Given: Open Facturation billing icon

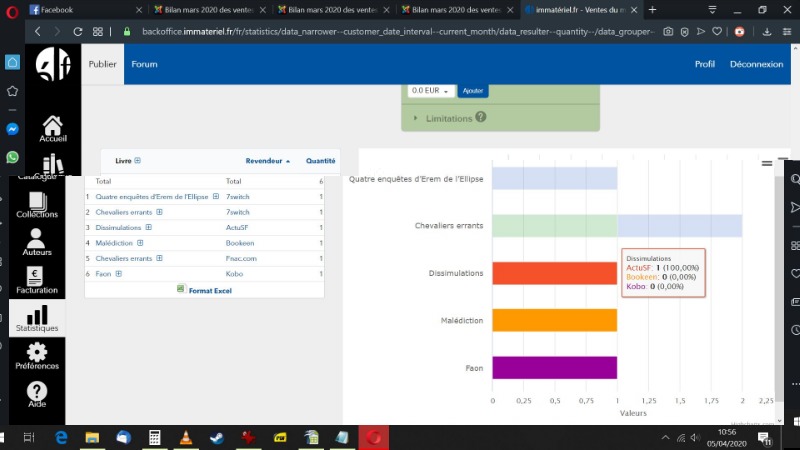Looking at the screenshot, I should pos(37,279).
